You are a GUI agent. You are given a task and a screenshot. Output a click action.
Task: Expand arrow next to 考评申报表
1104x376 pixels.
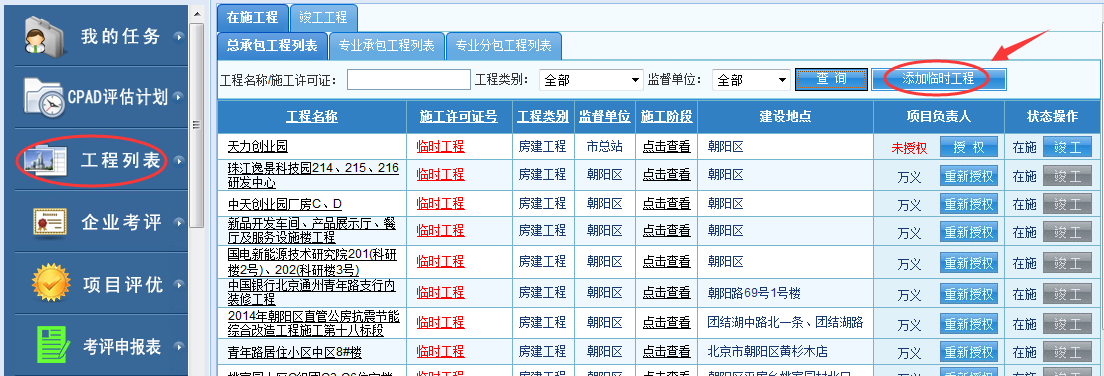coord(180,347)
